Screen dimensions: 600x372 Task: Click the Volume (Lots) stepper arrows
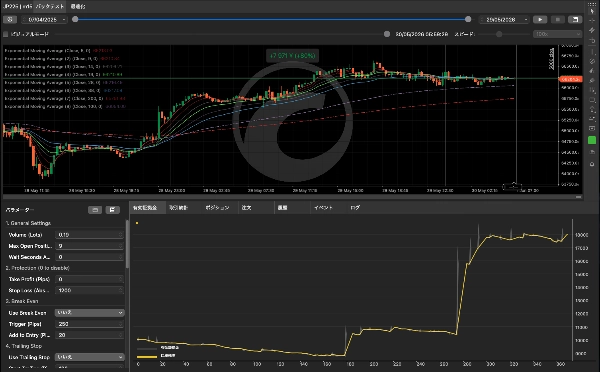121,235
